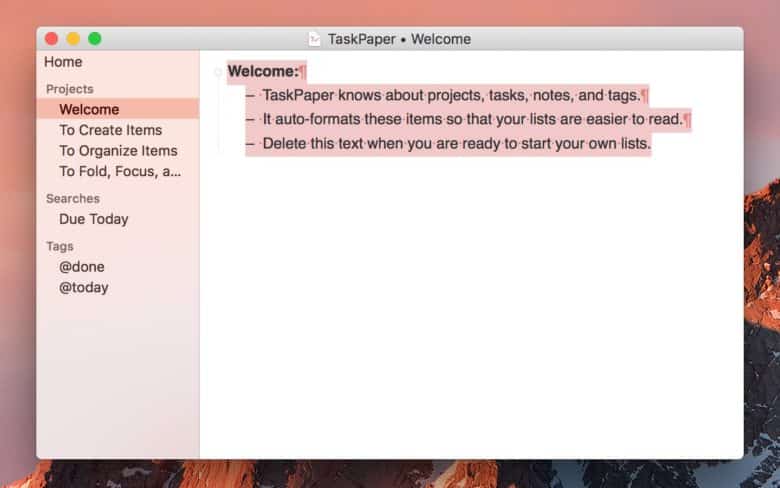Open Home in the sidebar
The height and width of the screenshot is (488, 780).
coord(63,62)
